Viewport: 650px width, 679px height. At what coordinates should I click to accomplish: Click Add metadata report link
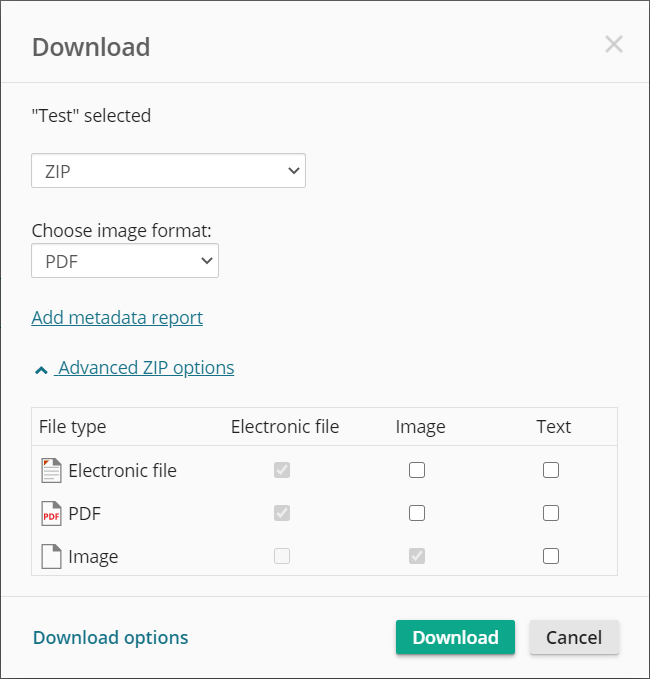(117, 318)
